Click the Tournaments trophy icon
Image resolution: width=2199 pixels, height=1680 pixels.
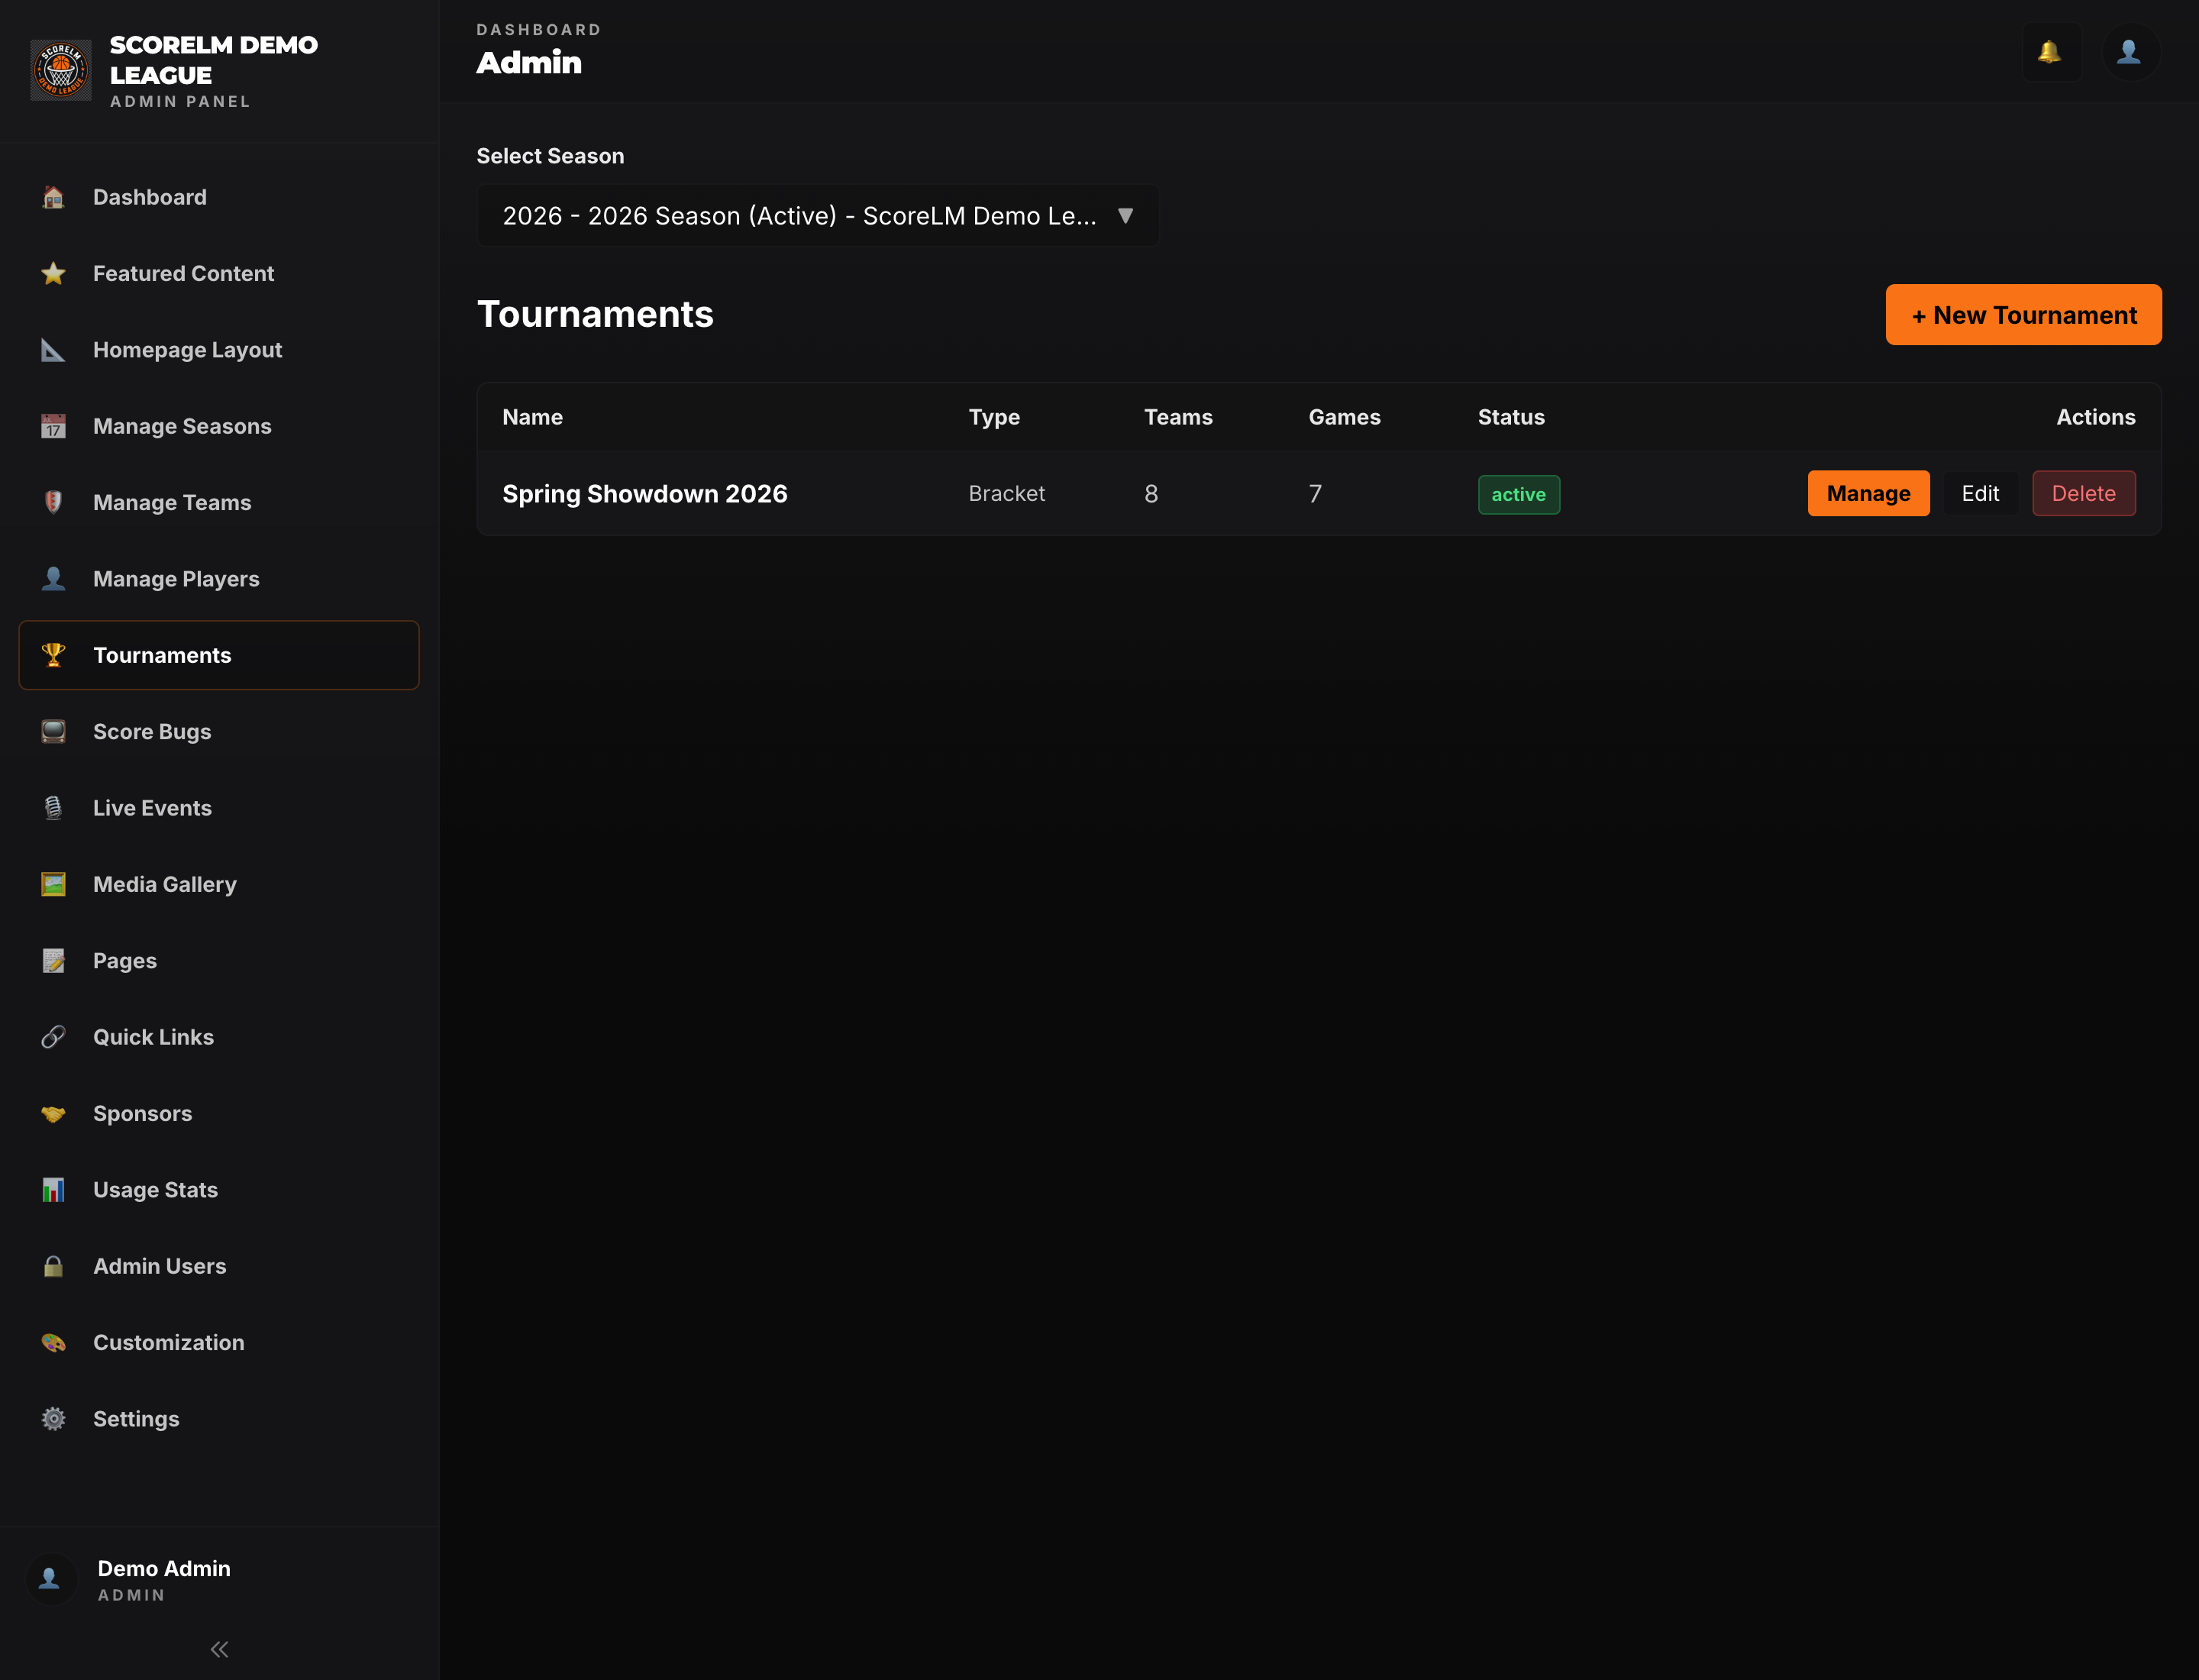(53, 655)
